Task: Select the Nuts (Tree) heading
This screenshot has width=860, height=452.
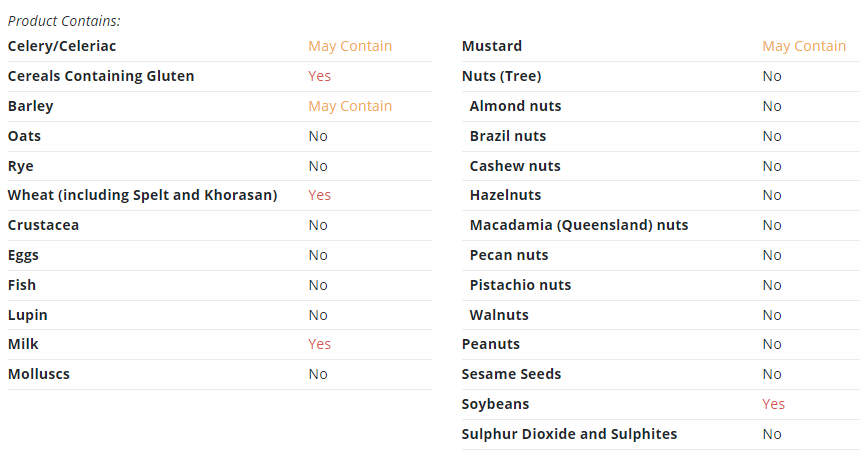Action: point(501,76)
